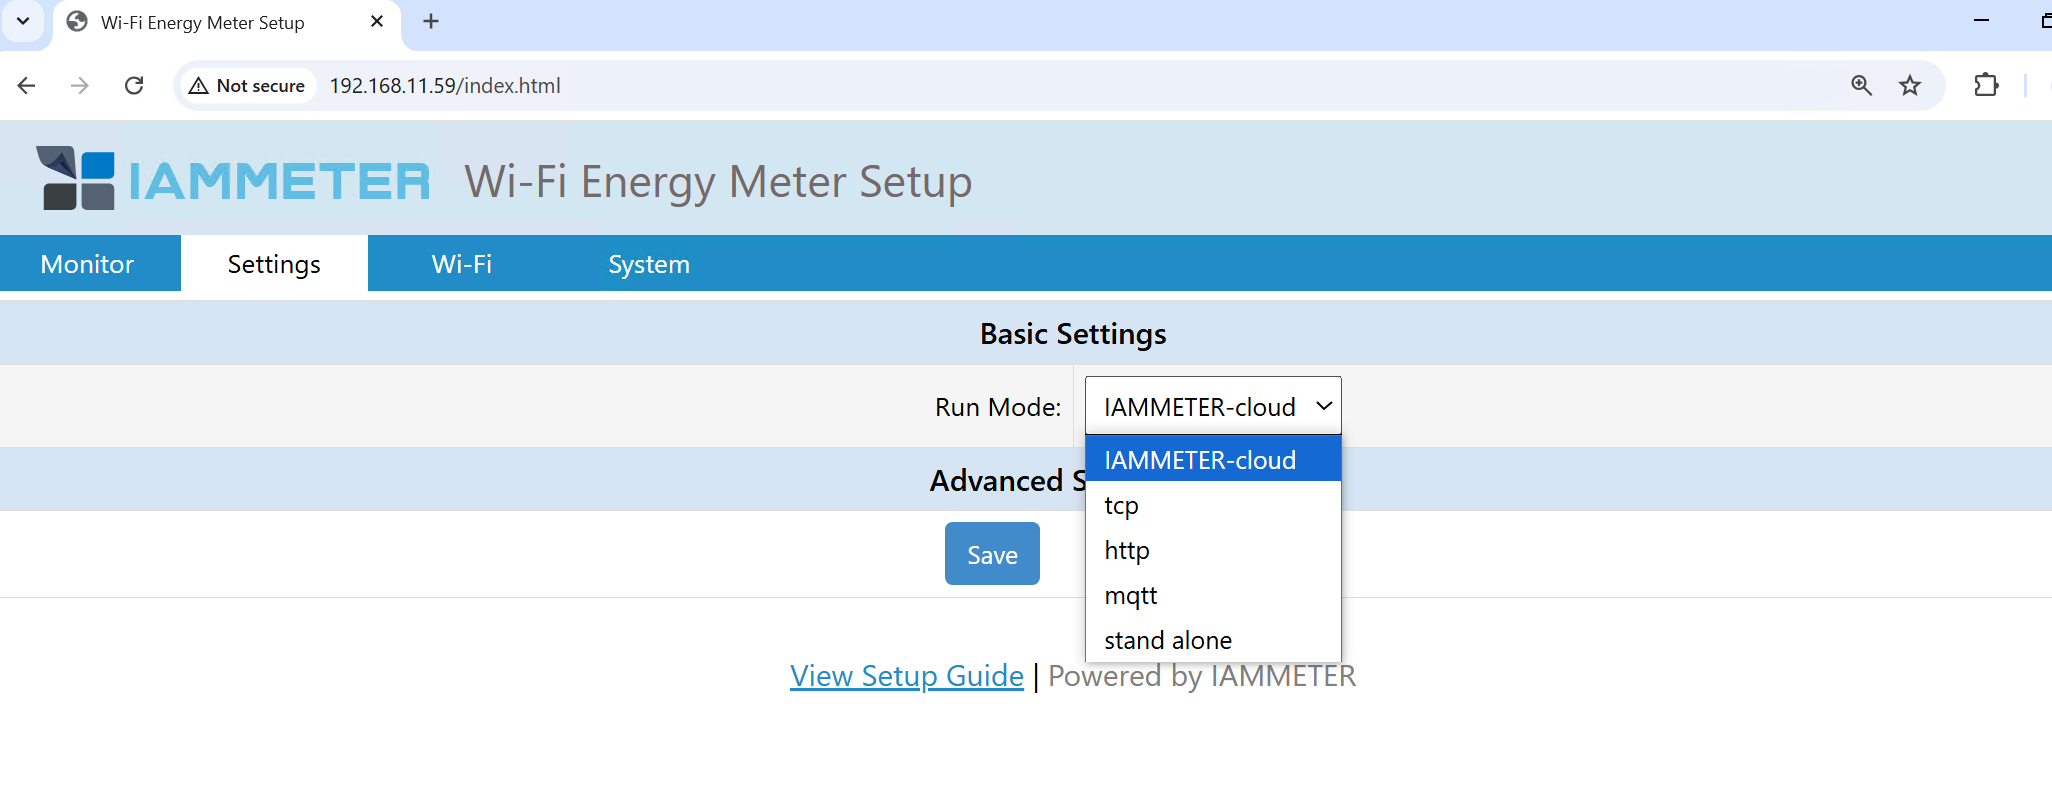Select tcp run mode
This screenshot has height=810, width=2052.
point(1213,505)
